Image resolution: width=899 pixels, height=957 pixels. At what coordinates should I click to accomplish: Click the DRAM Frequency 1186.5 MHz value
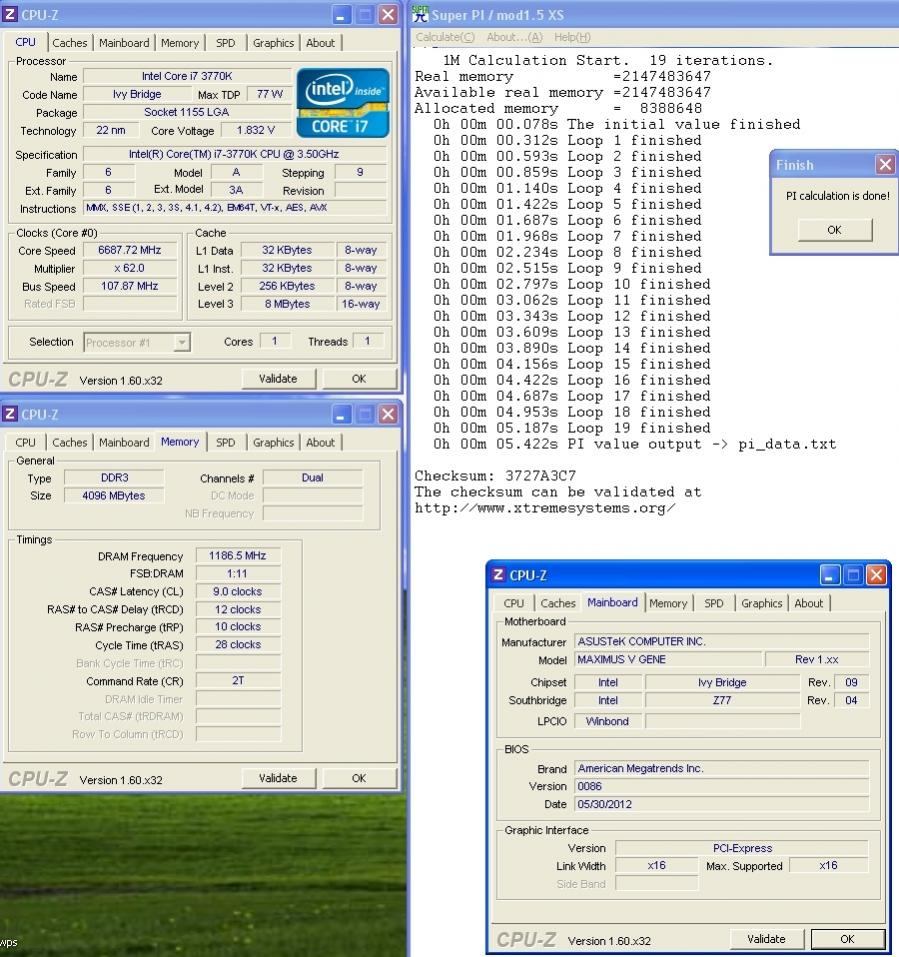(x=238, y=556)
